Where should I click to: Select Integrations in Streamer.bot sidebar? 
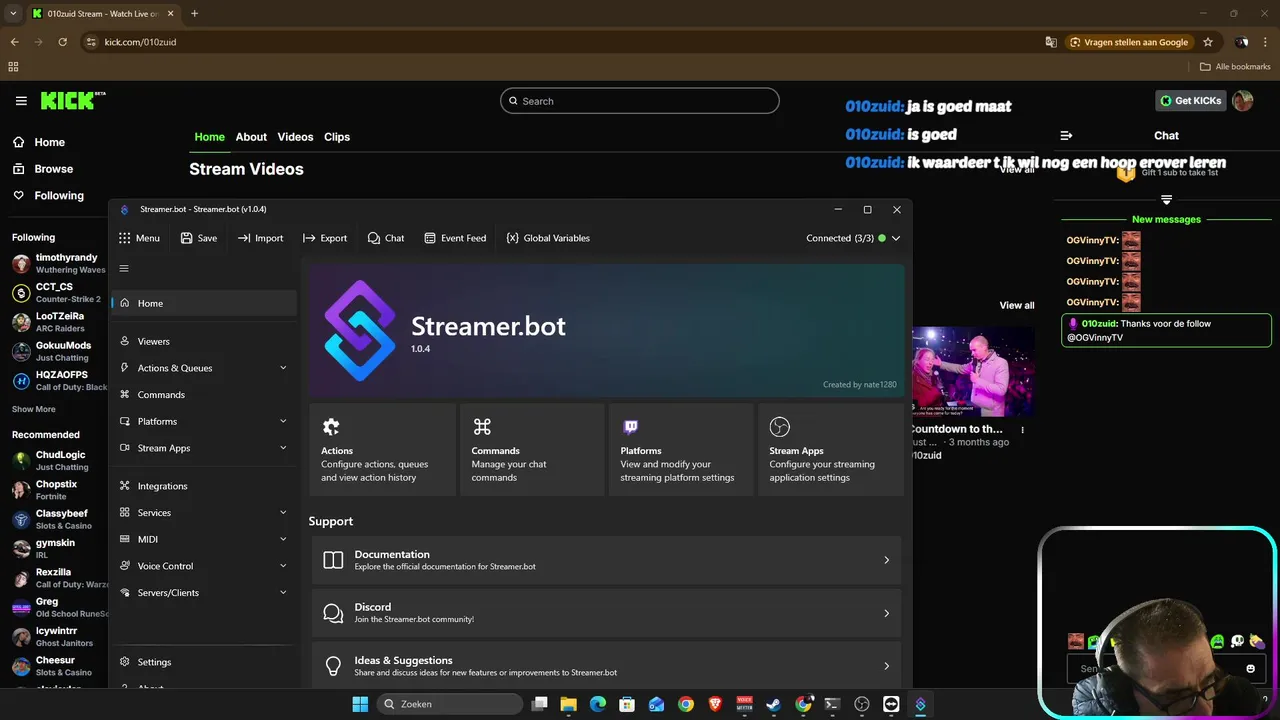204,486
